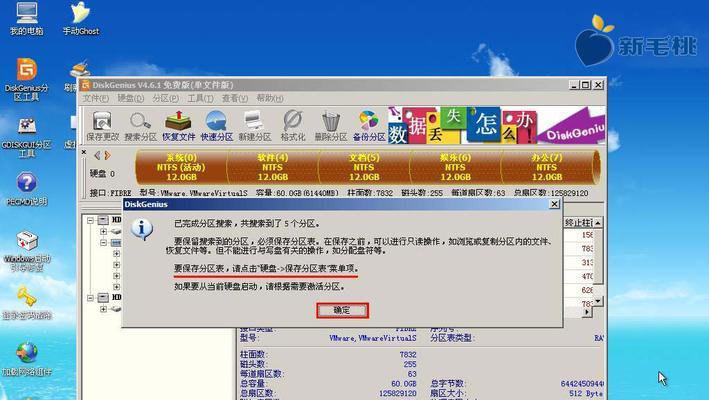Screen dimensions: 709x400
Task: Open the 帮助(H) menu
Action: point(270,98)
